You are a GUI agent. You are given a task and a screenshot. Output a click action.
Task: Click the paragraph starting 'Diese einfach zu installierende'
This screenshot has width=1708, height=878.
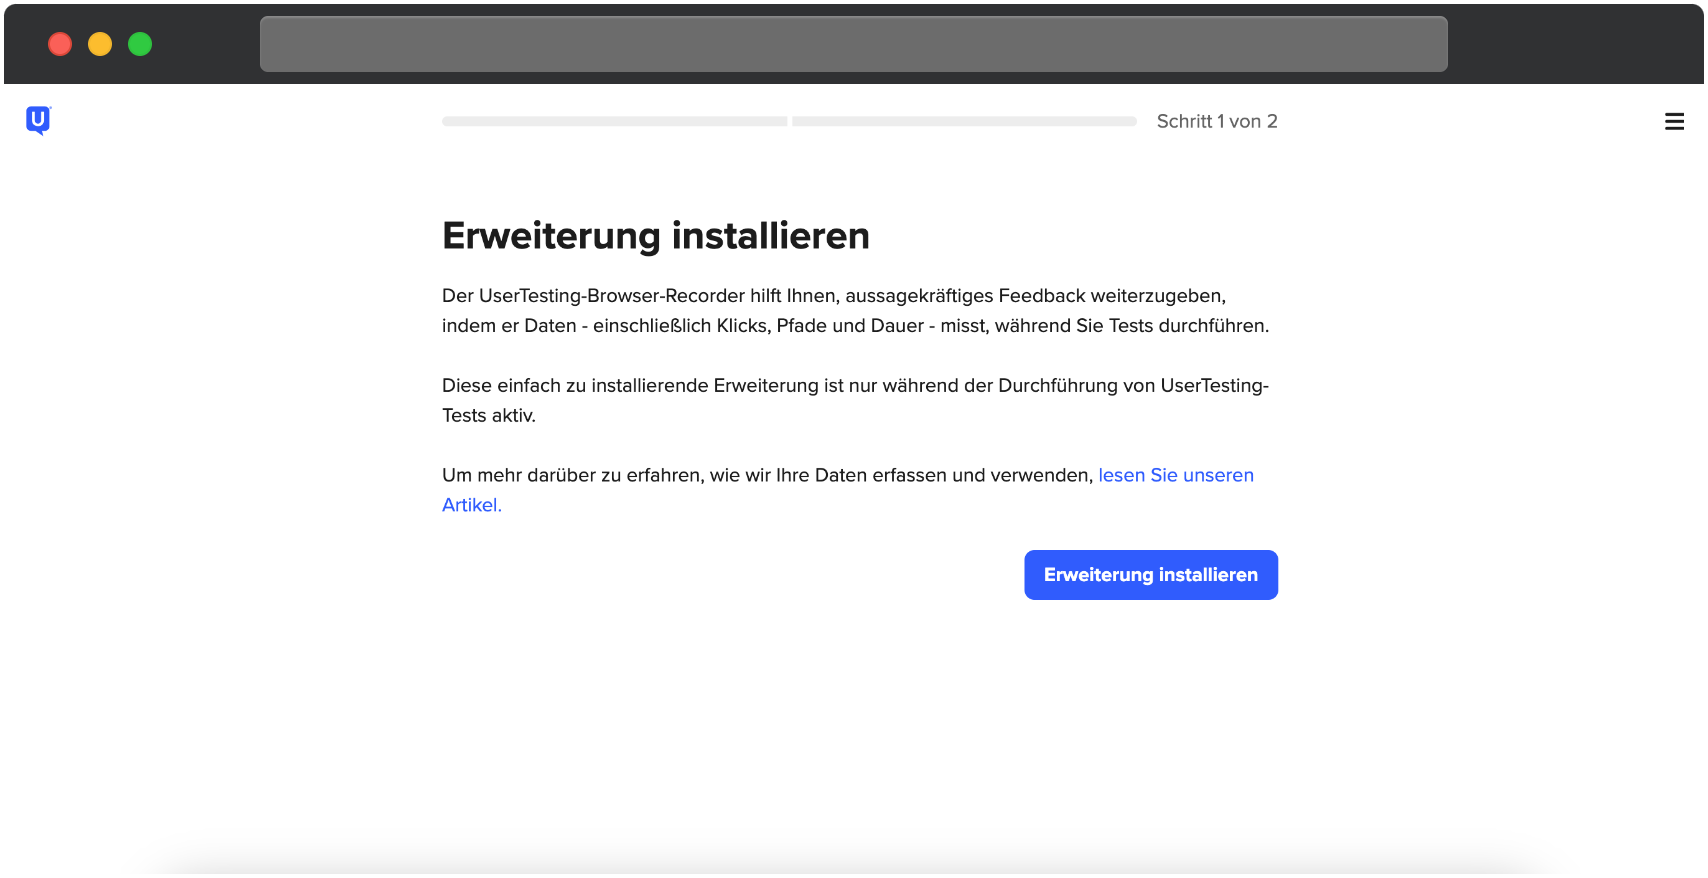point(856,400)
